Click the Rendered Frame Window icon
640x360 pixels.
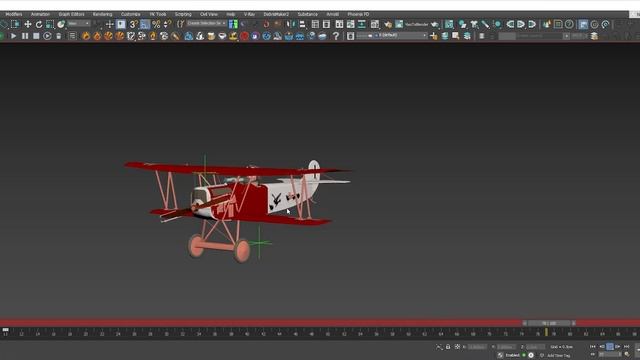coord(399,24)
